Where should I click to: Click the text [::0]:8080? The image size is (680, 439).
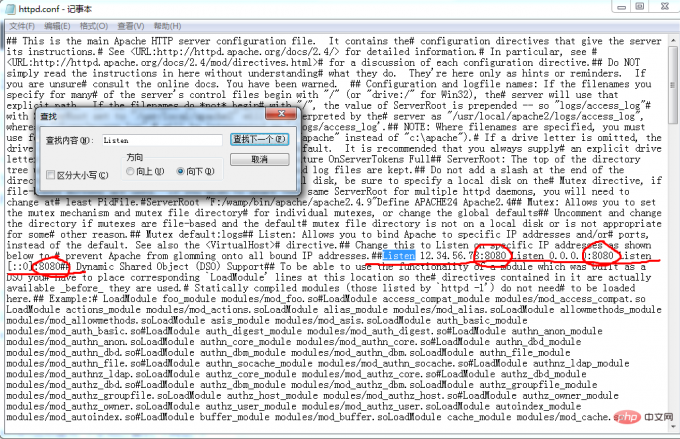pos(33,266)
